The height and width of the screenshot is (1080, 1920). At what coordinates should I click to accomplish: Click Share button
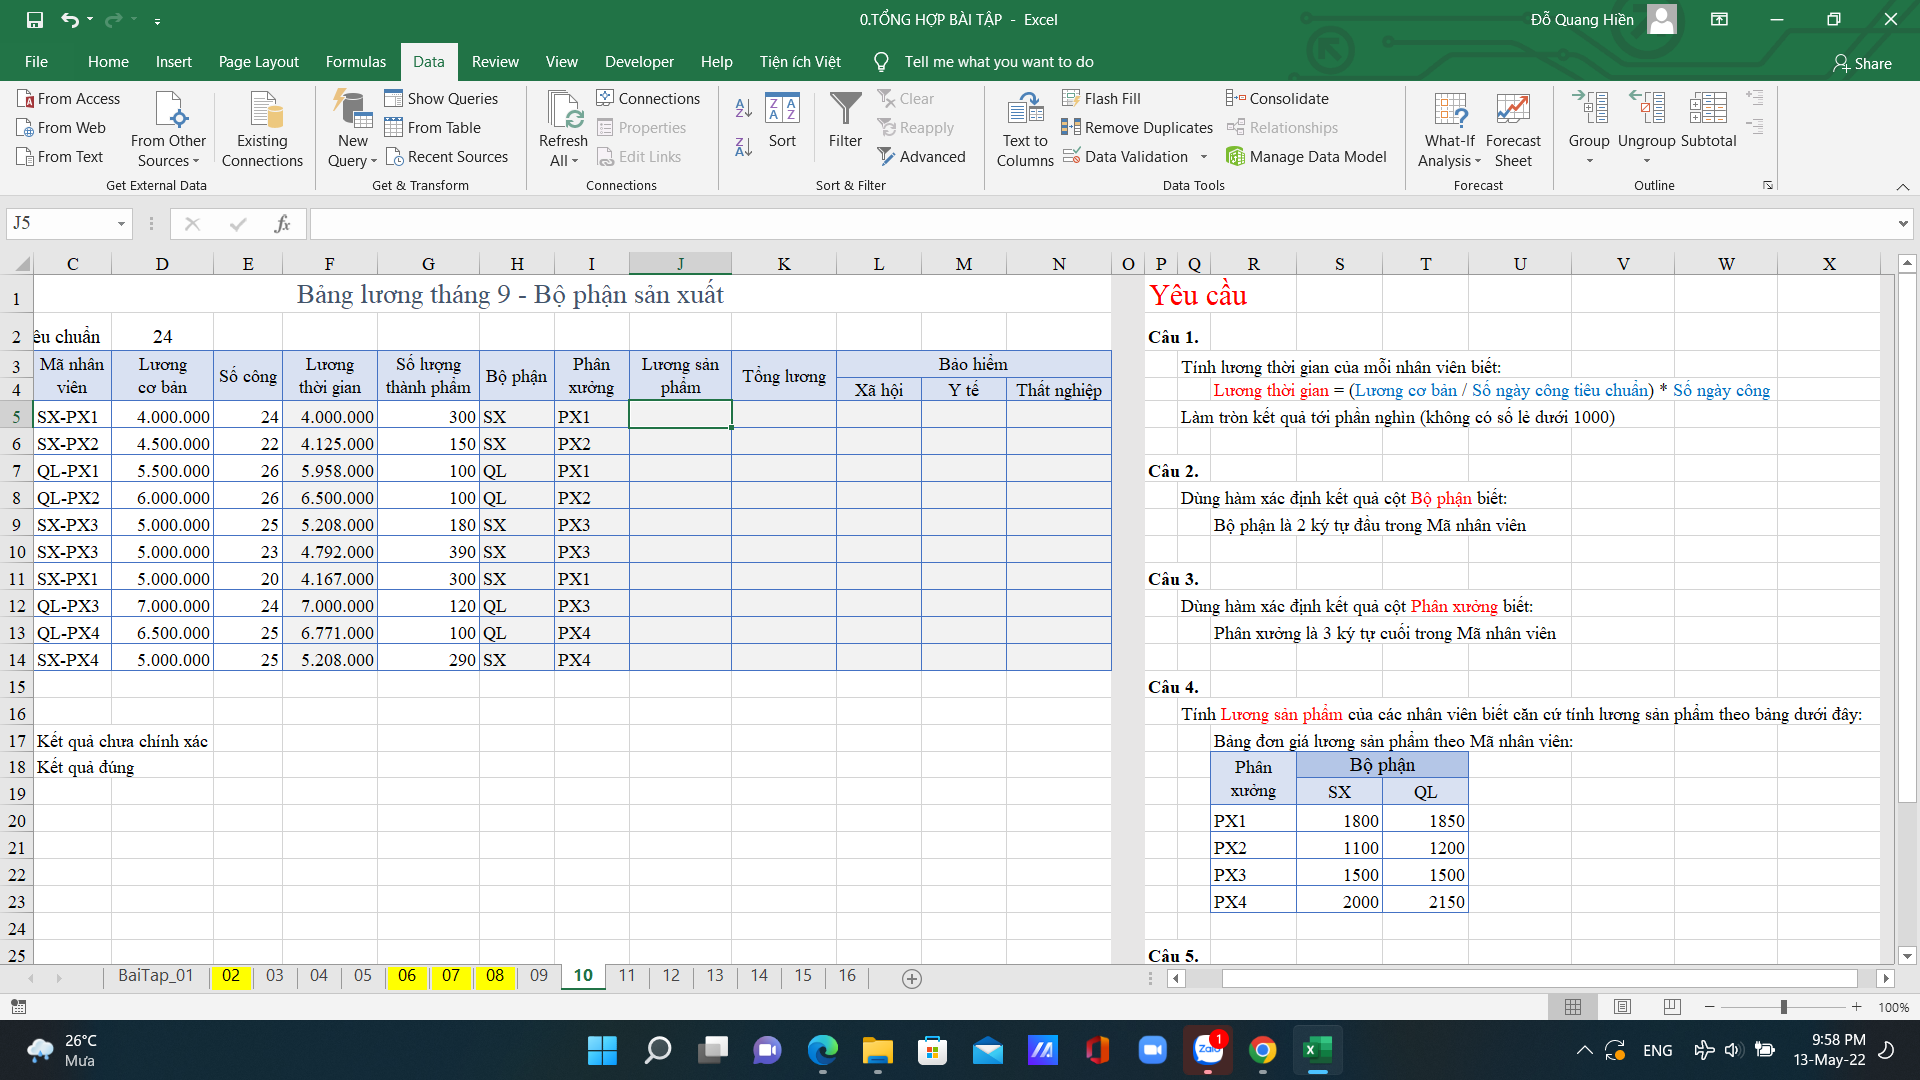(x=1862, y=63)
